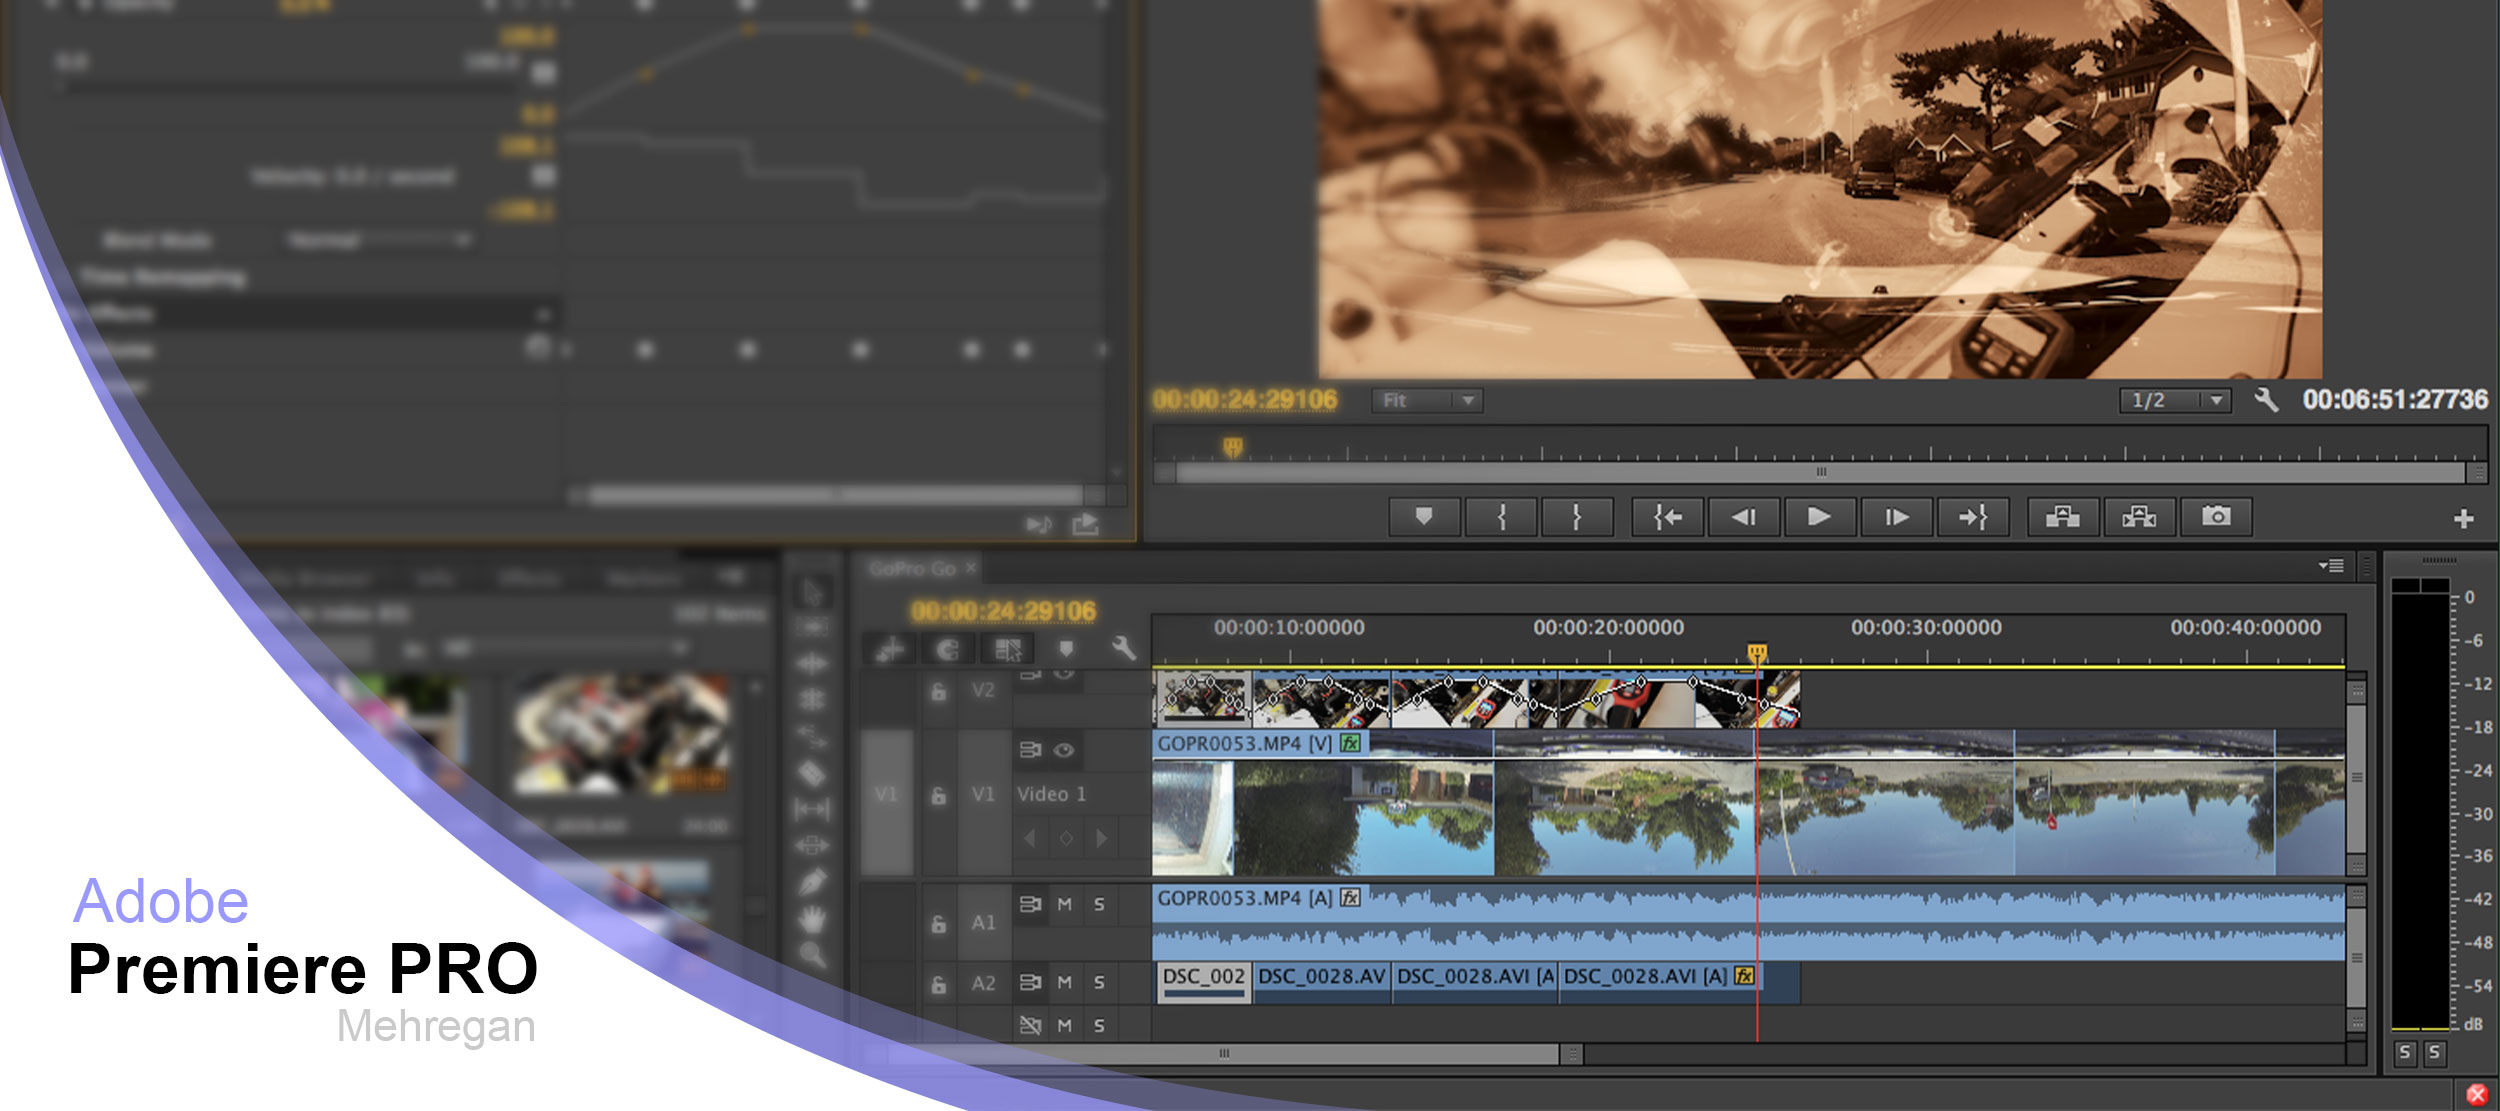Viewport: 2500px width, 1111px height.
Task: Select the Track Select tool
Action: click(812, 627)
